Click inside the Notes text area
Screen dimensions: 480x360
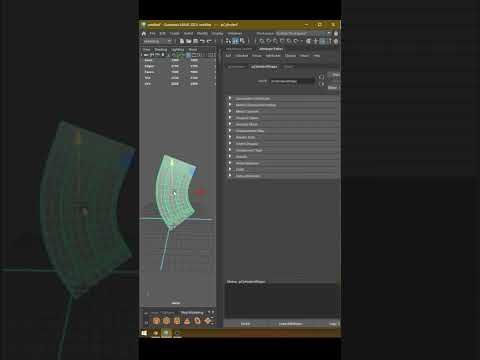coord(282,301)
